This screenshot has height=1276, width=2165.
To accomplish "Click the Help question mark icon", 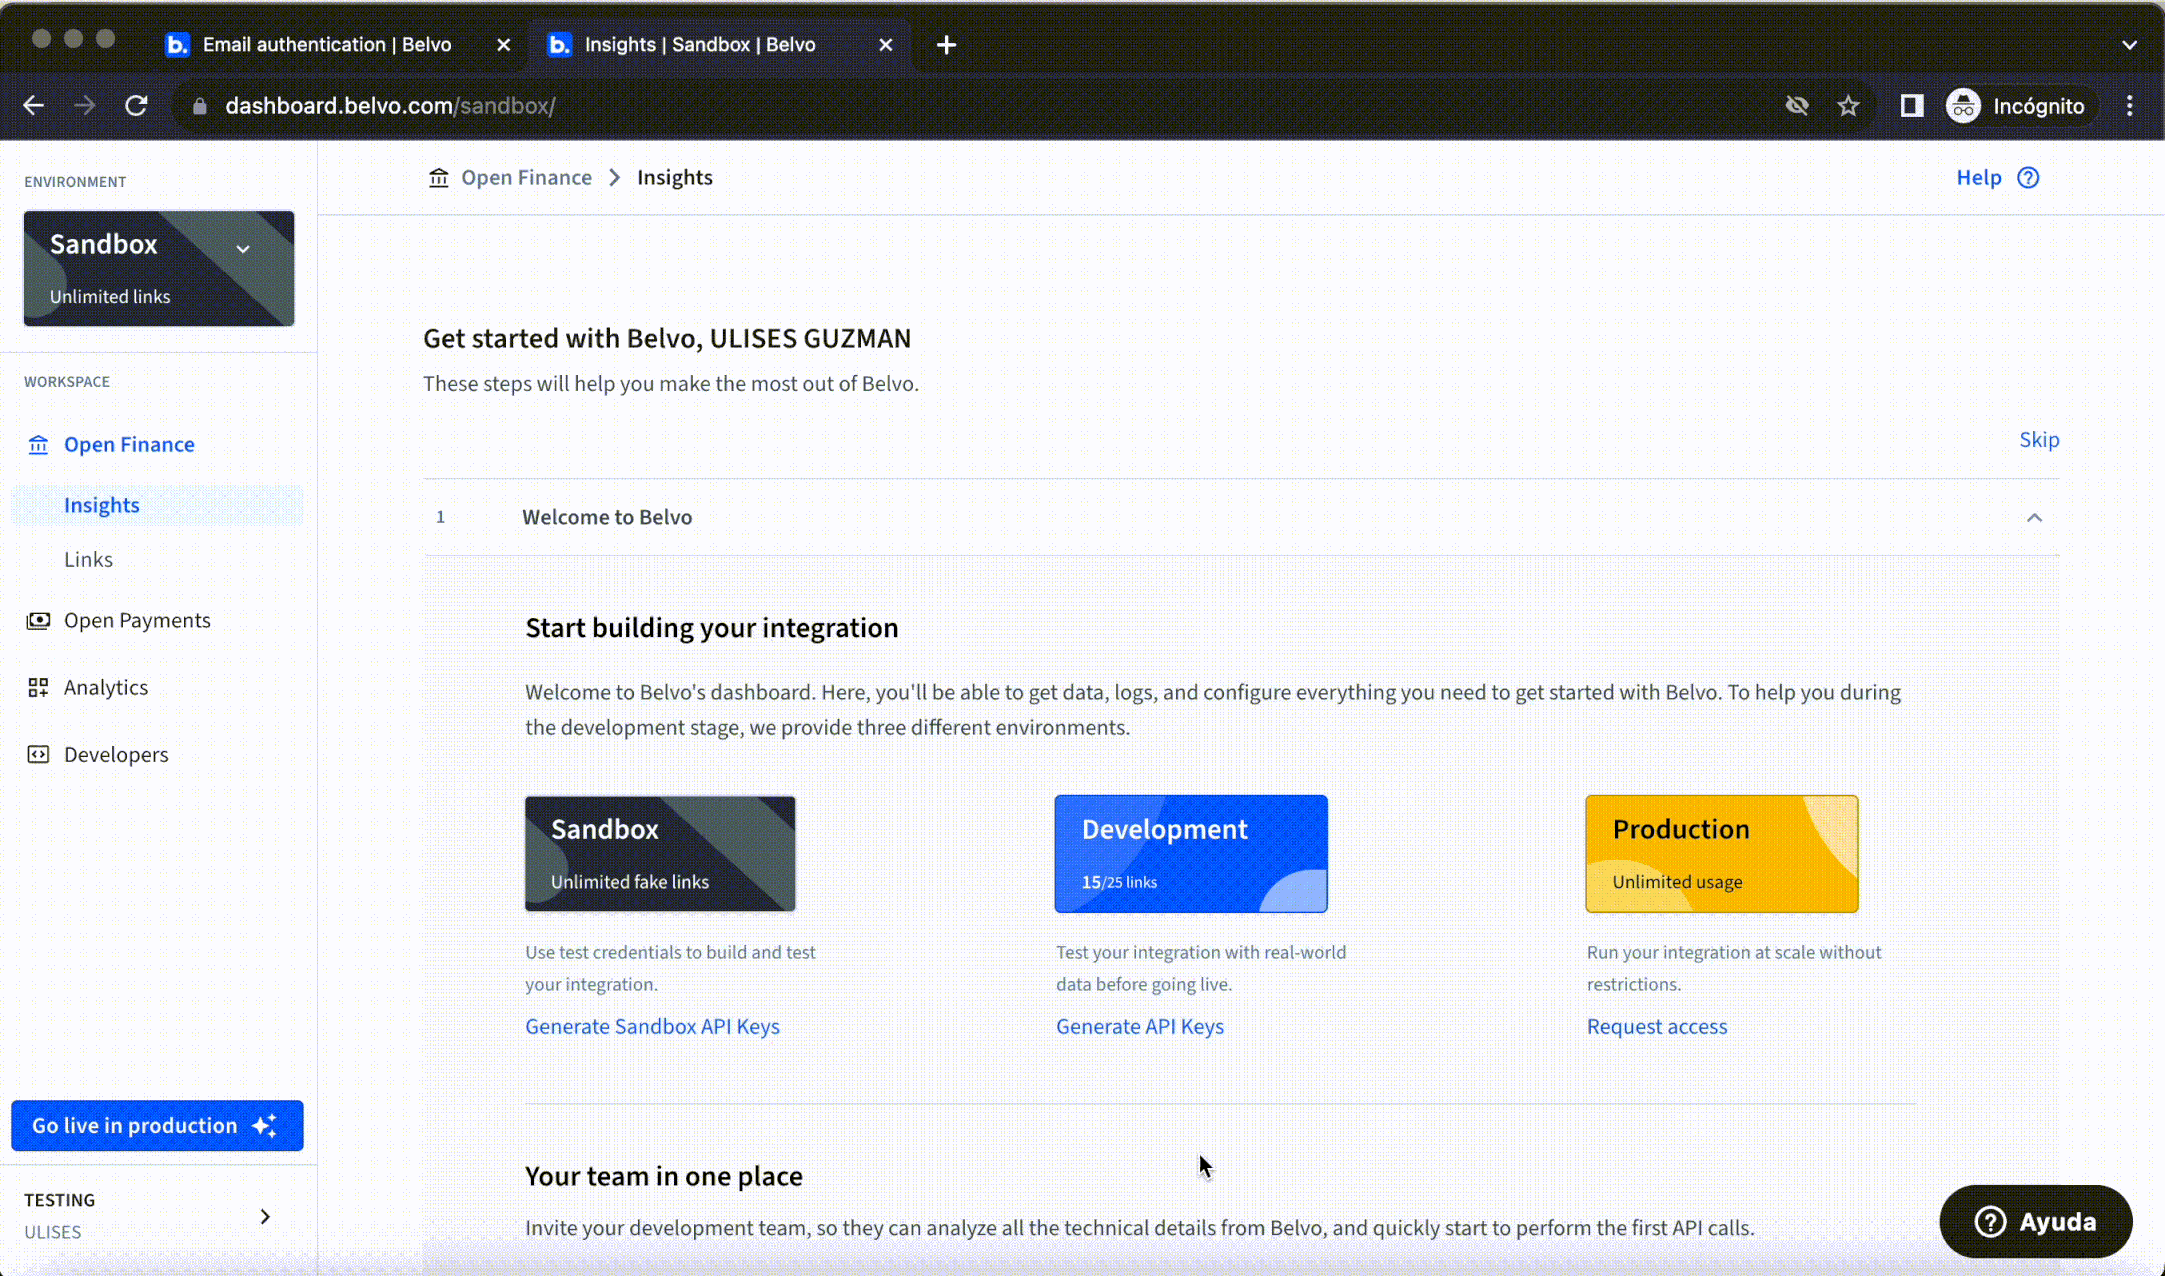I will pyautogui.click(x=2028, y=178).
